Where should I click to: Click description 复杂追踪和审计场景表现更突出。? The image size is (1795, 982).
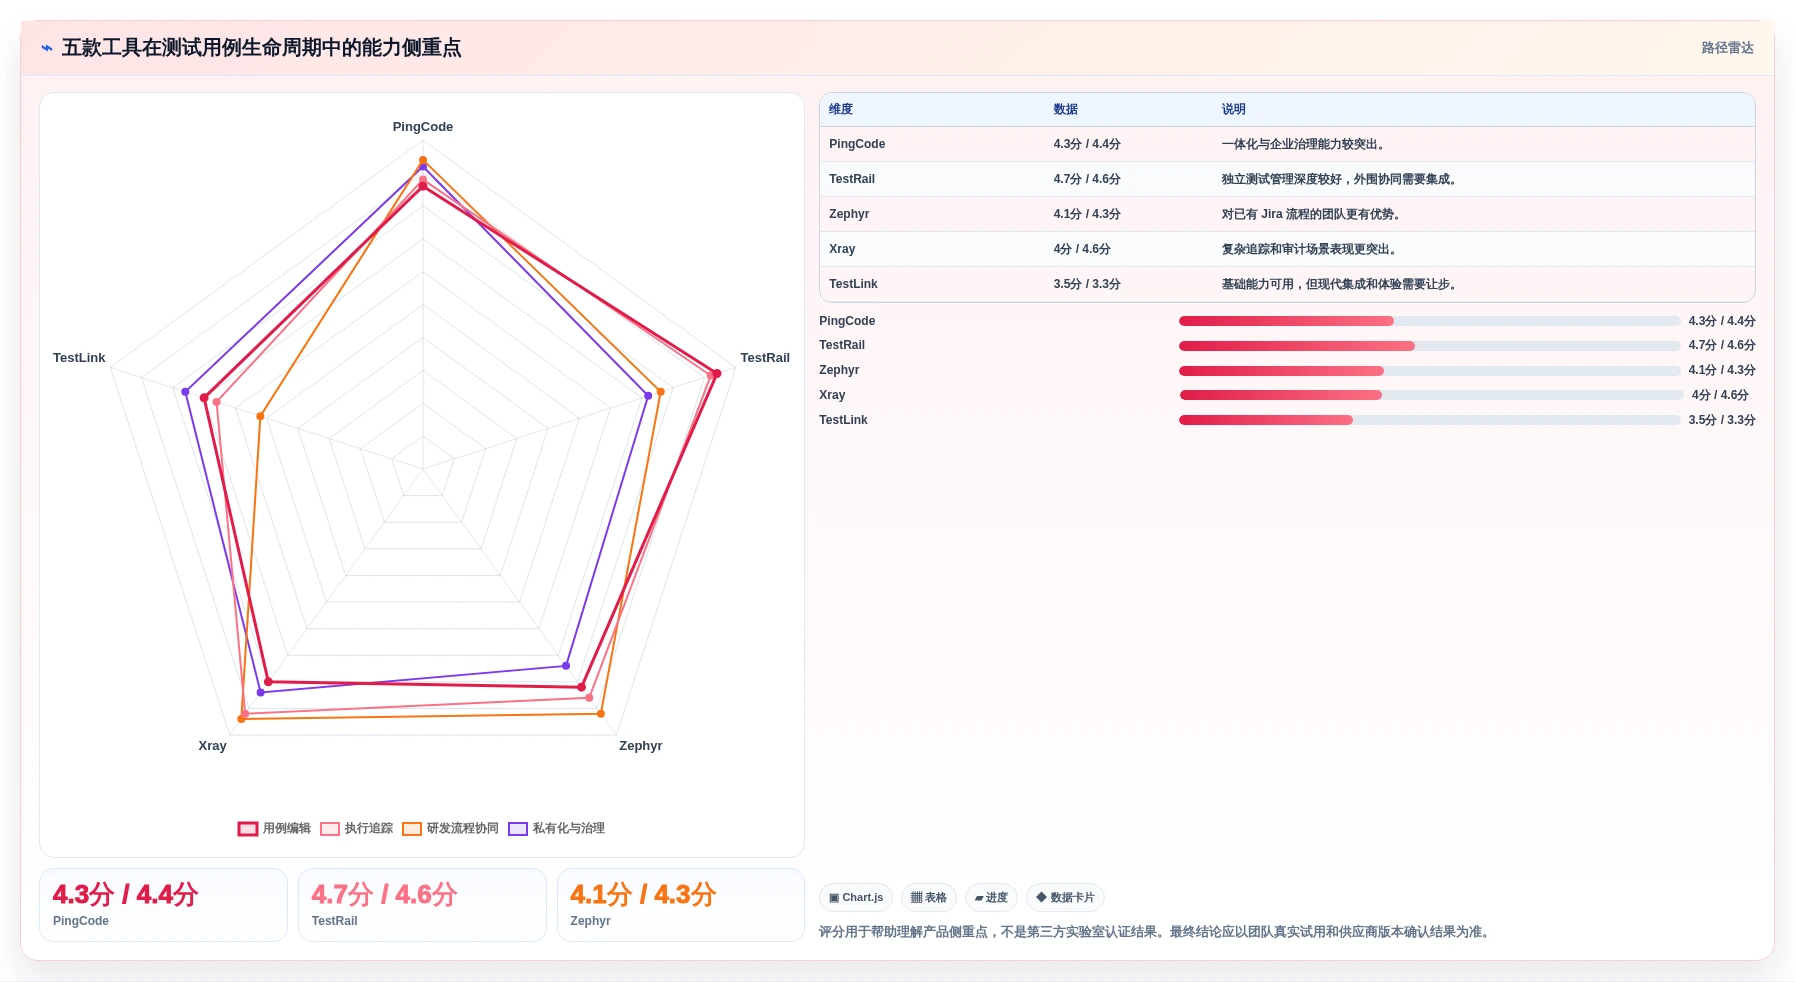(1311, 249)
